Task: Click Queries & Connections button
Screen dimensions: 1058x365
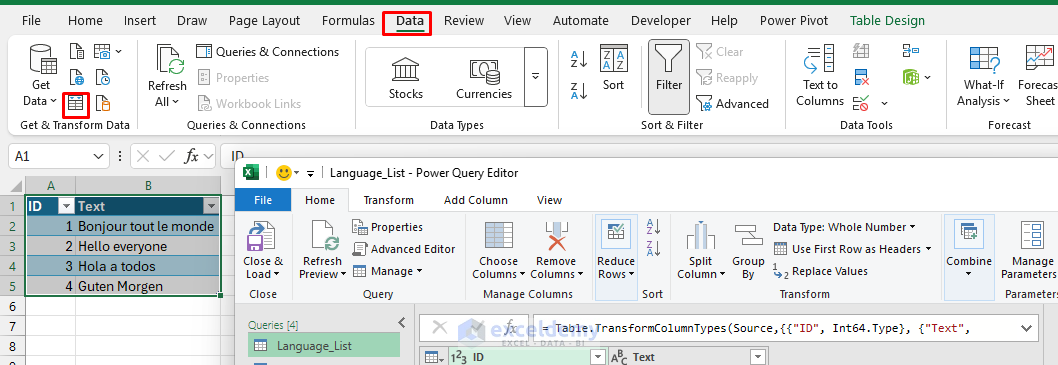Action: click(268, 52)
